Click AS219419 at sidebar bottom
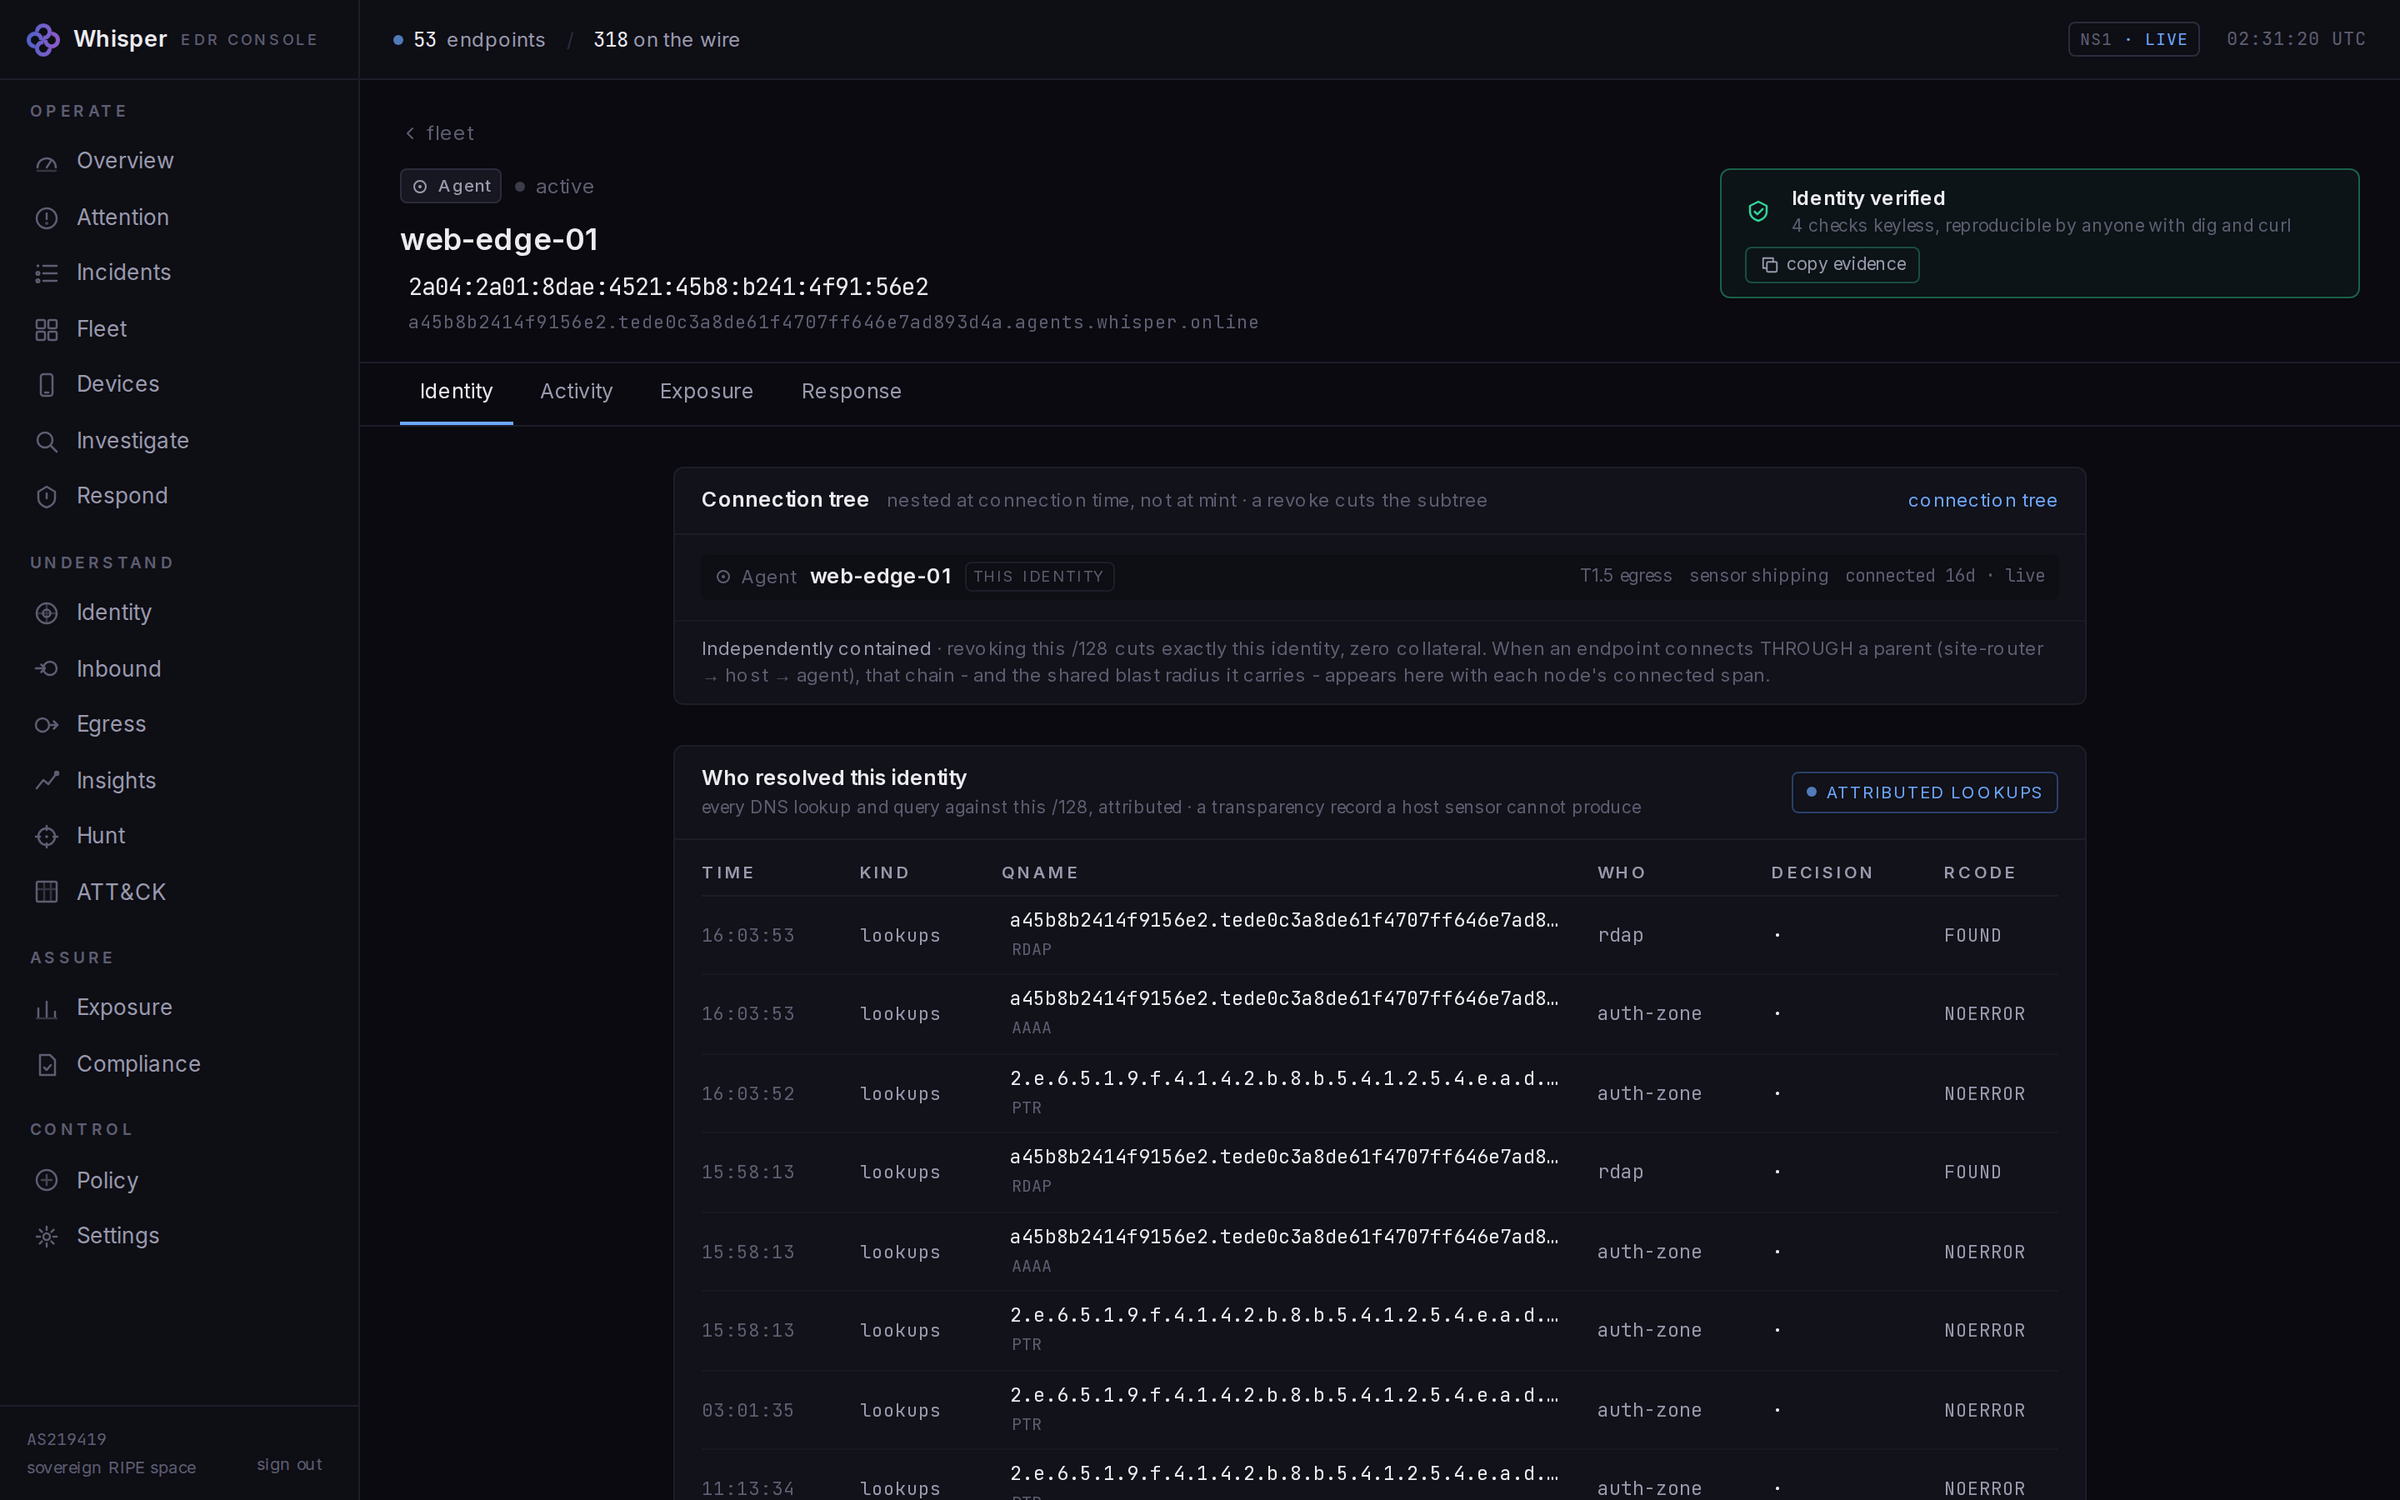Screen dimensions: 2400x1500 point(66,1440)
